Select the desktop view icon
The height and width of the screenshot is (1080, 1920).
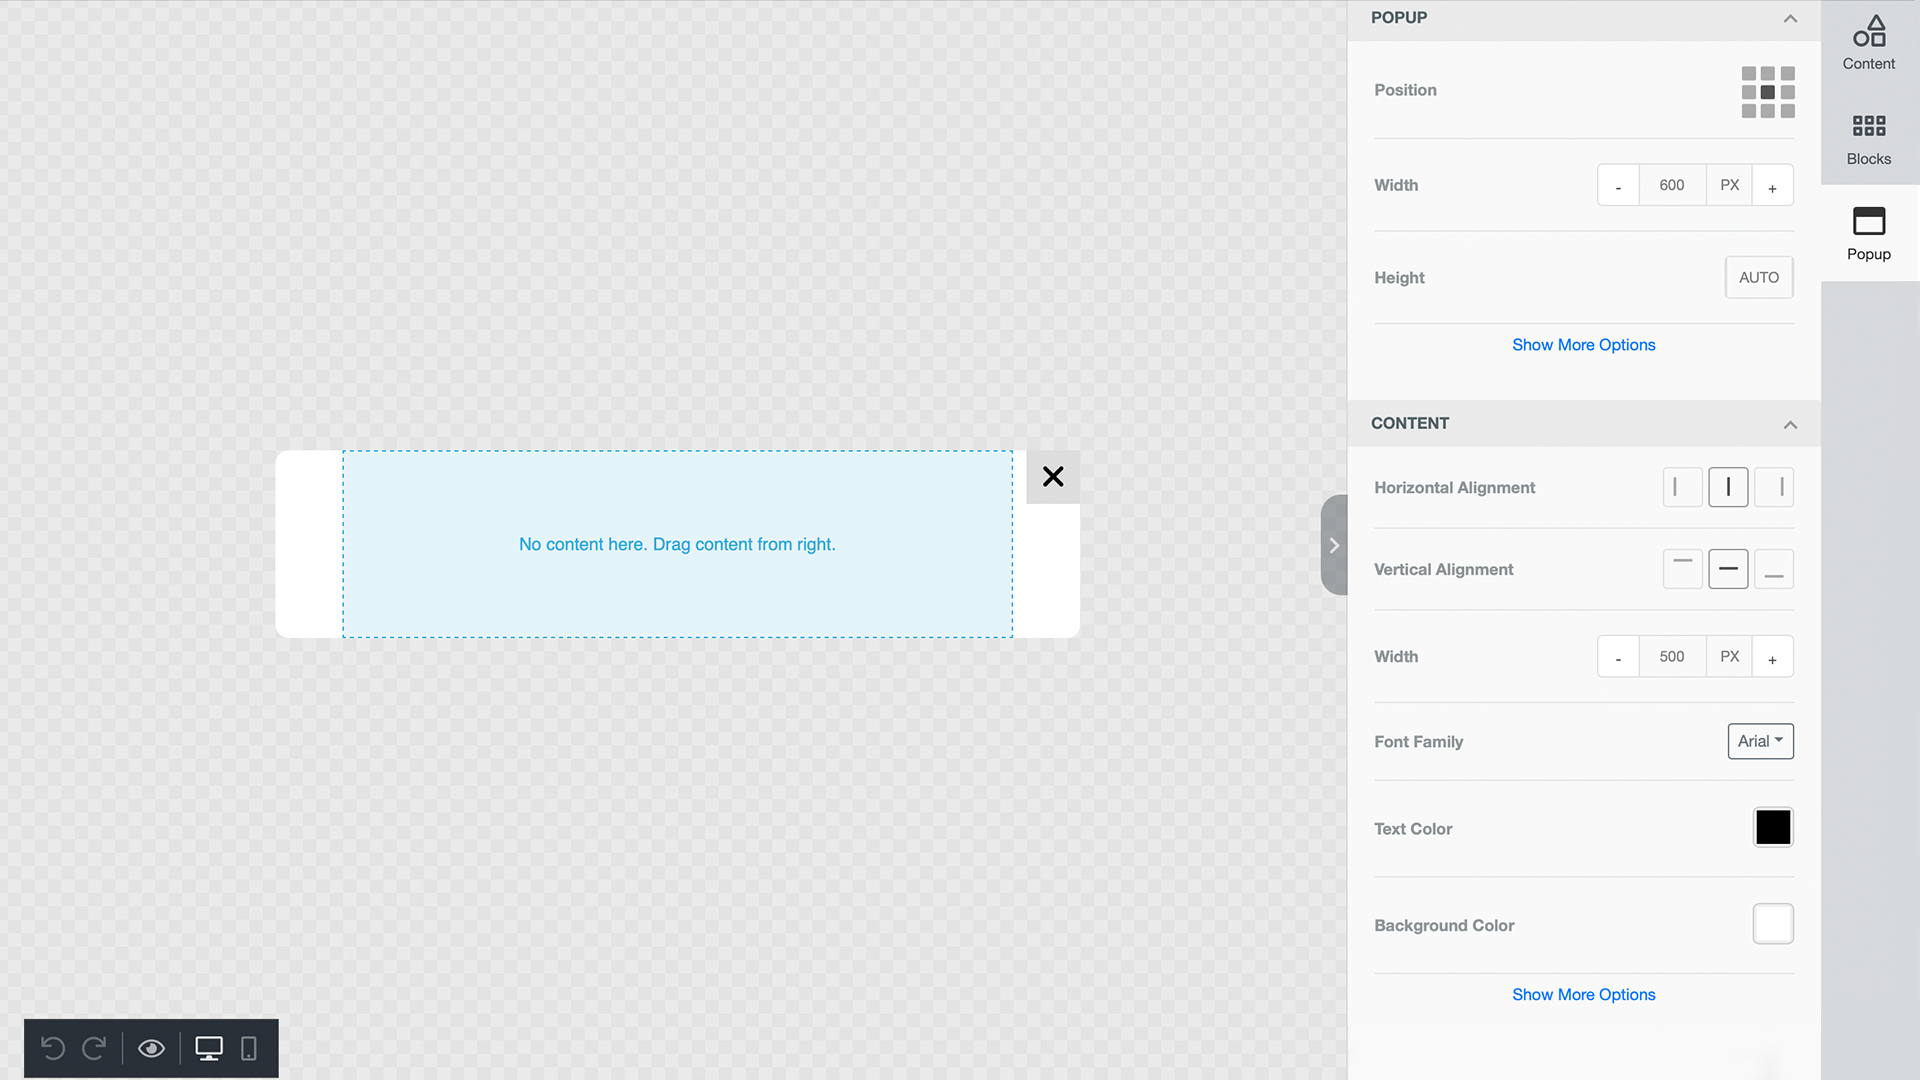coord(207,1047)
